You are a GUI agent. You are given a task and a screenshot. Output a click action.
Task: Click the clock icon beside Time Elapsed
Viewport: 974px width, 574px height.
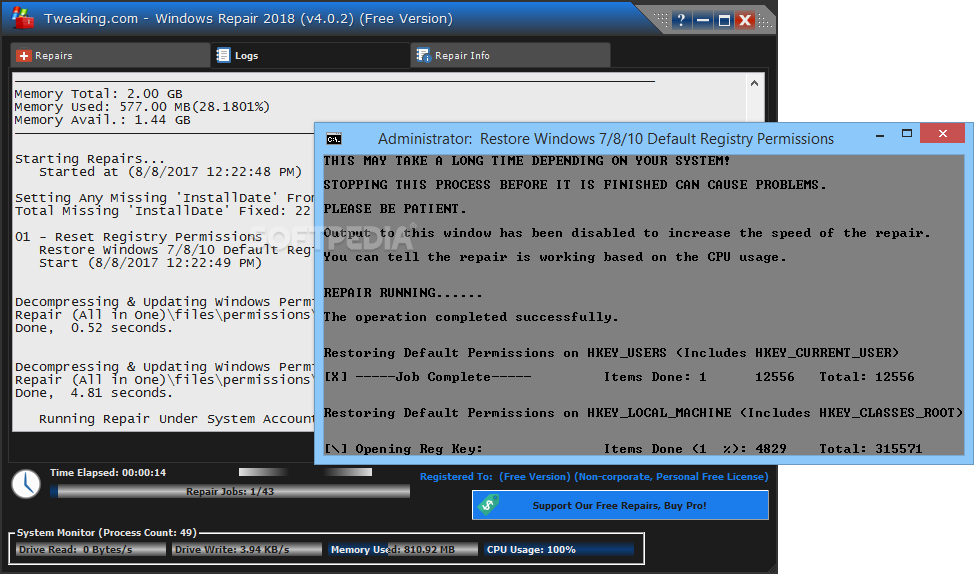tap(26, 484)
